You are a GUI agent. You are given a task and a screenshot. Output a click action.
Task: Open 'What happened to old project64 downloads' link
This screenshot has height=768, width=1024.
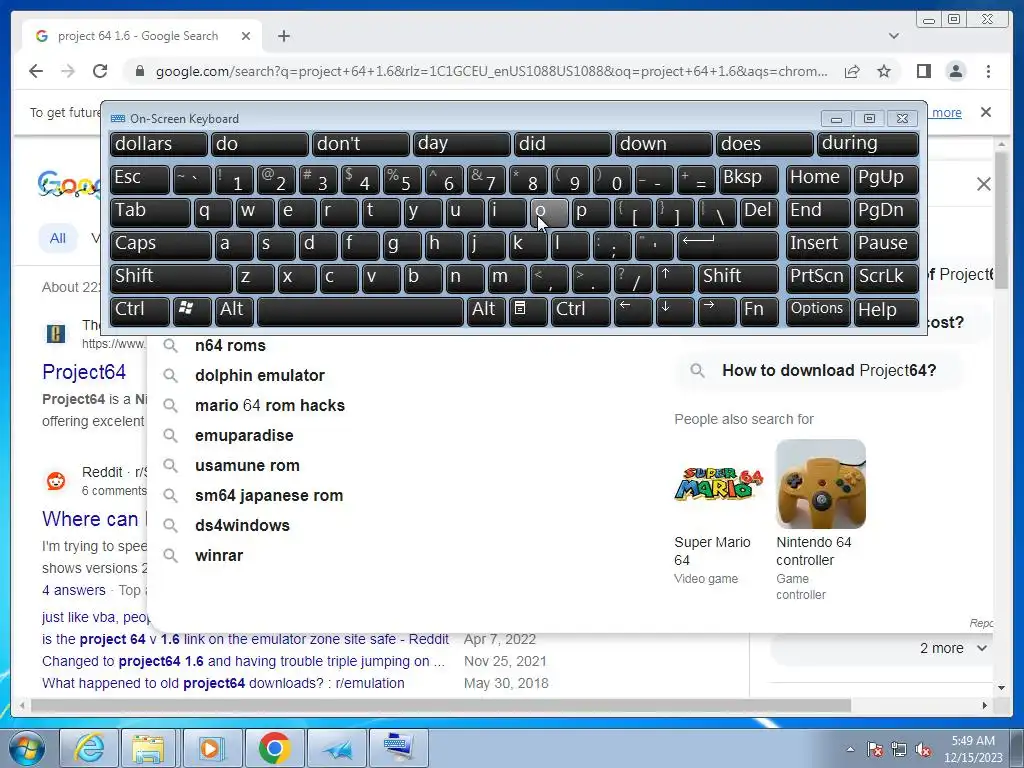coord(223,683)
